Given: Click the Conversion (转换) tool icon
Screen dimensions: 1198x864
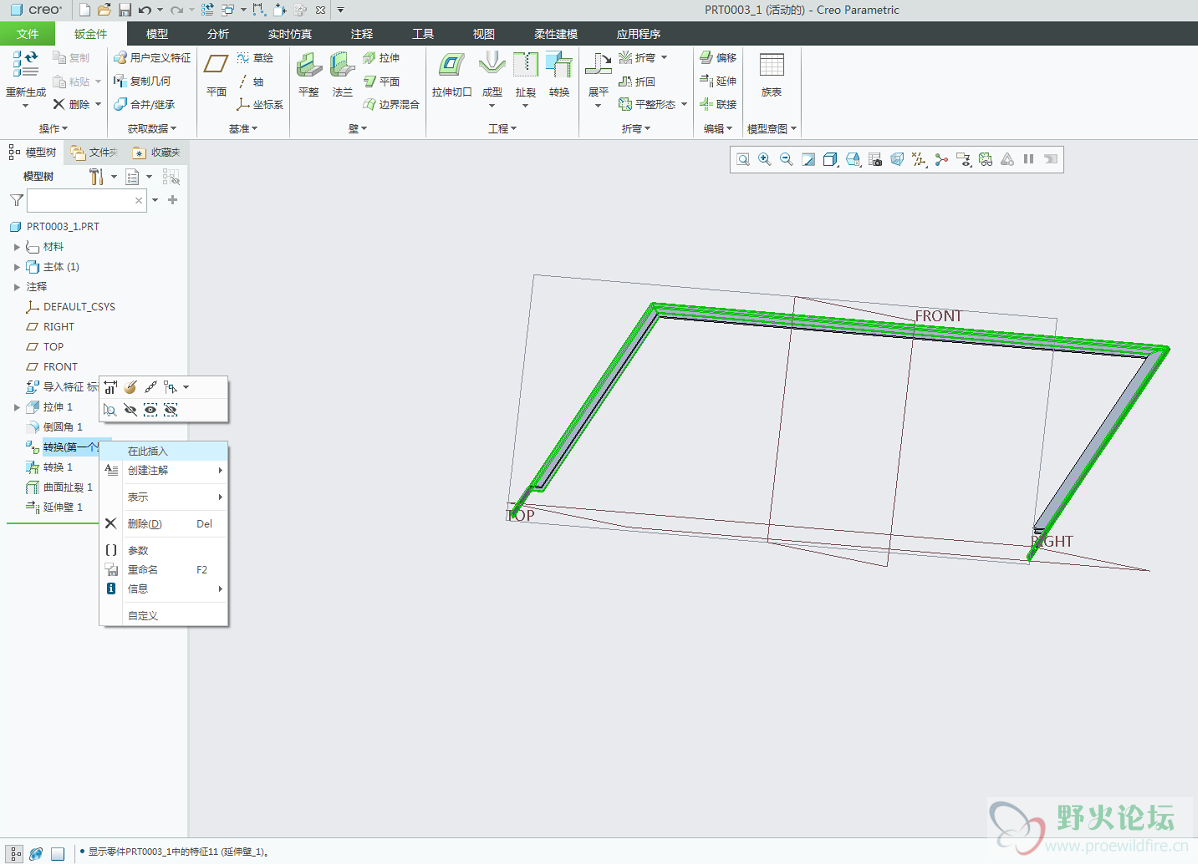Looking at the screenshot, I should pyautogui.click(x=559, y=64).
